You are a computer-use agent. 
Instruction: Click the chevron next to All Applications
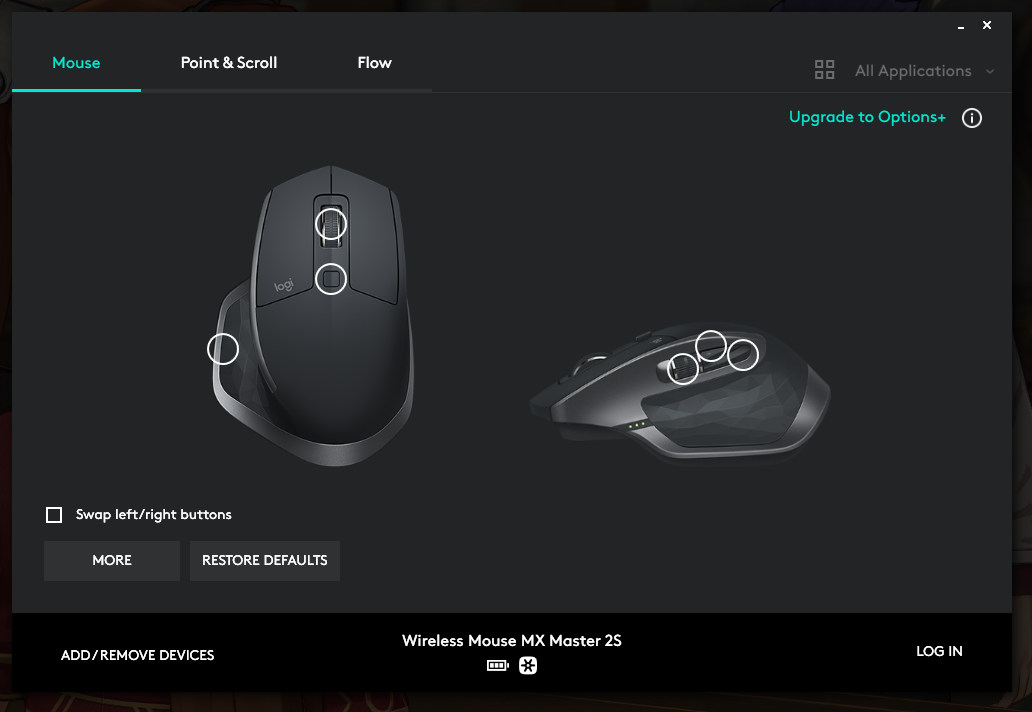point(989,71)
